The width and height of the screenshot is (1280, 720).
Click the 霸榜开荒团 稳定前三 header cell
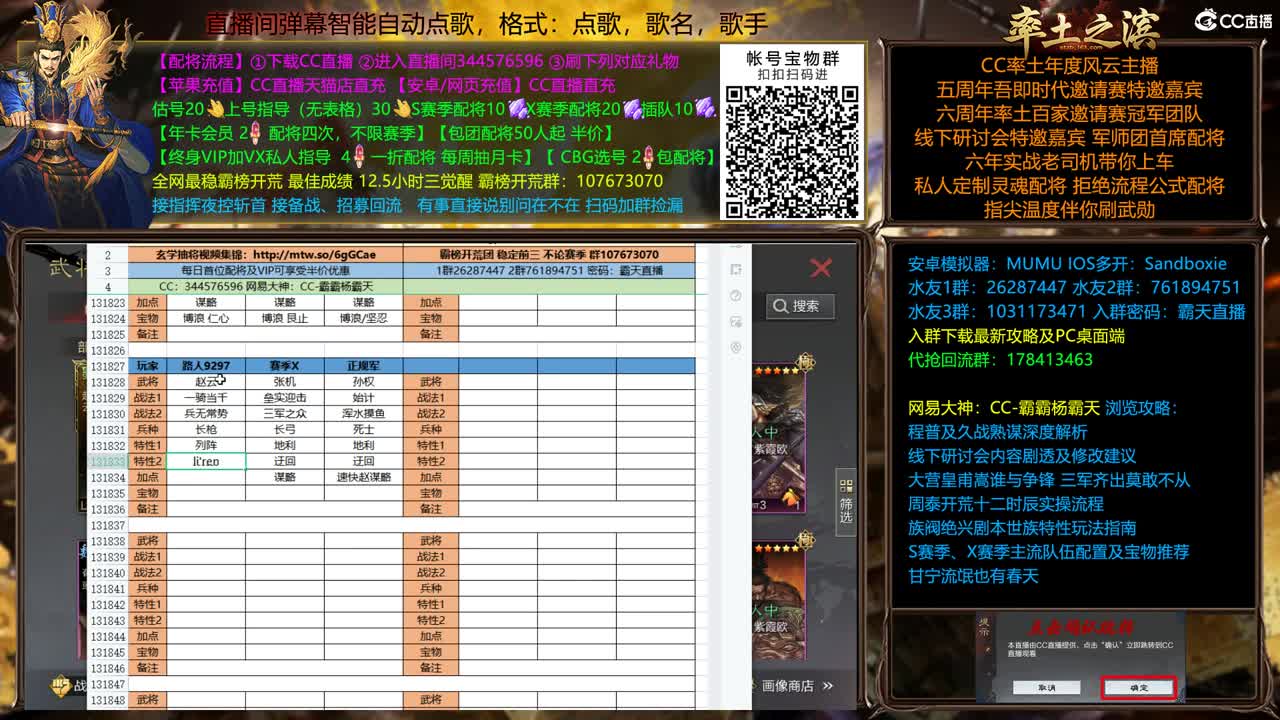click(x=549, y=255)
